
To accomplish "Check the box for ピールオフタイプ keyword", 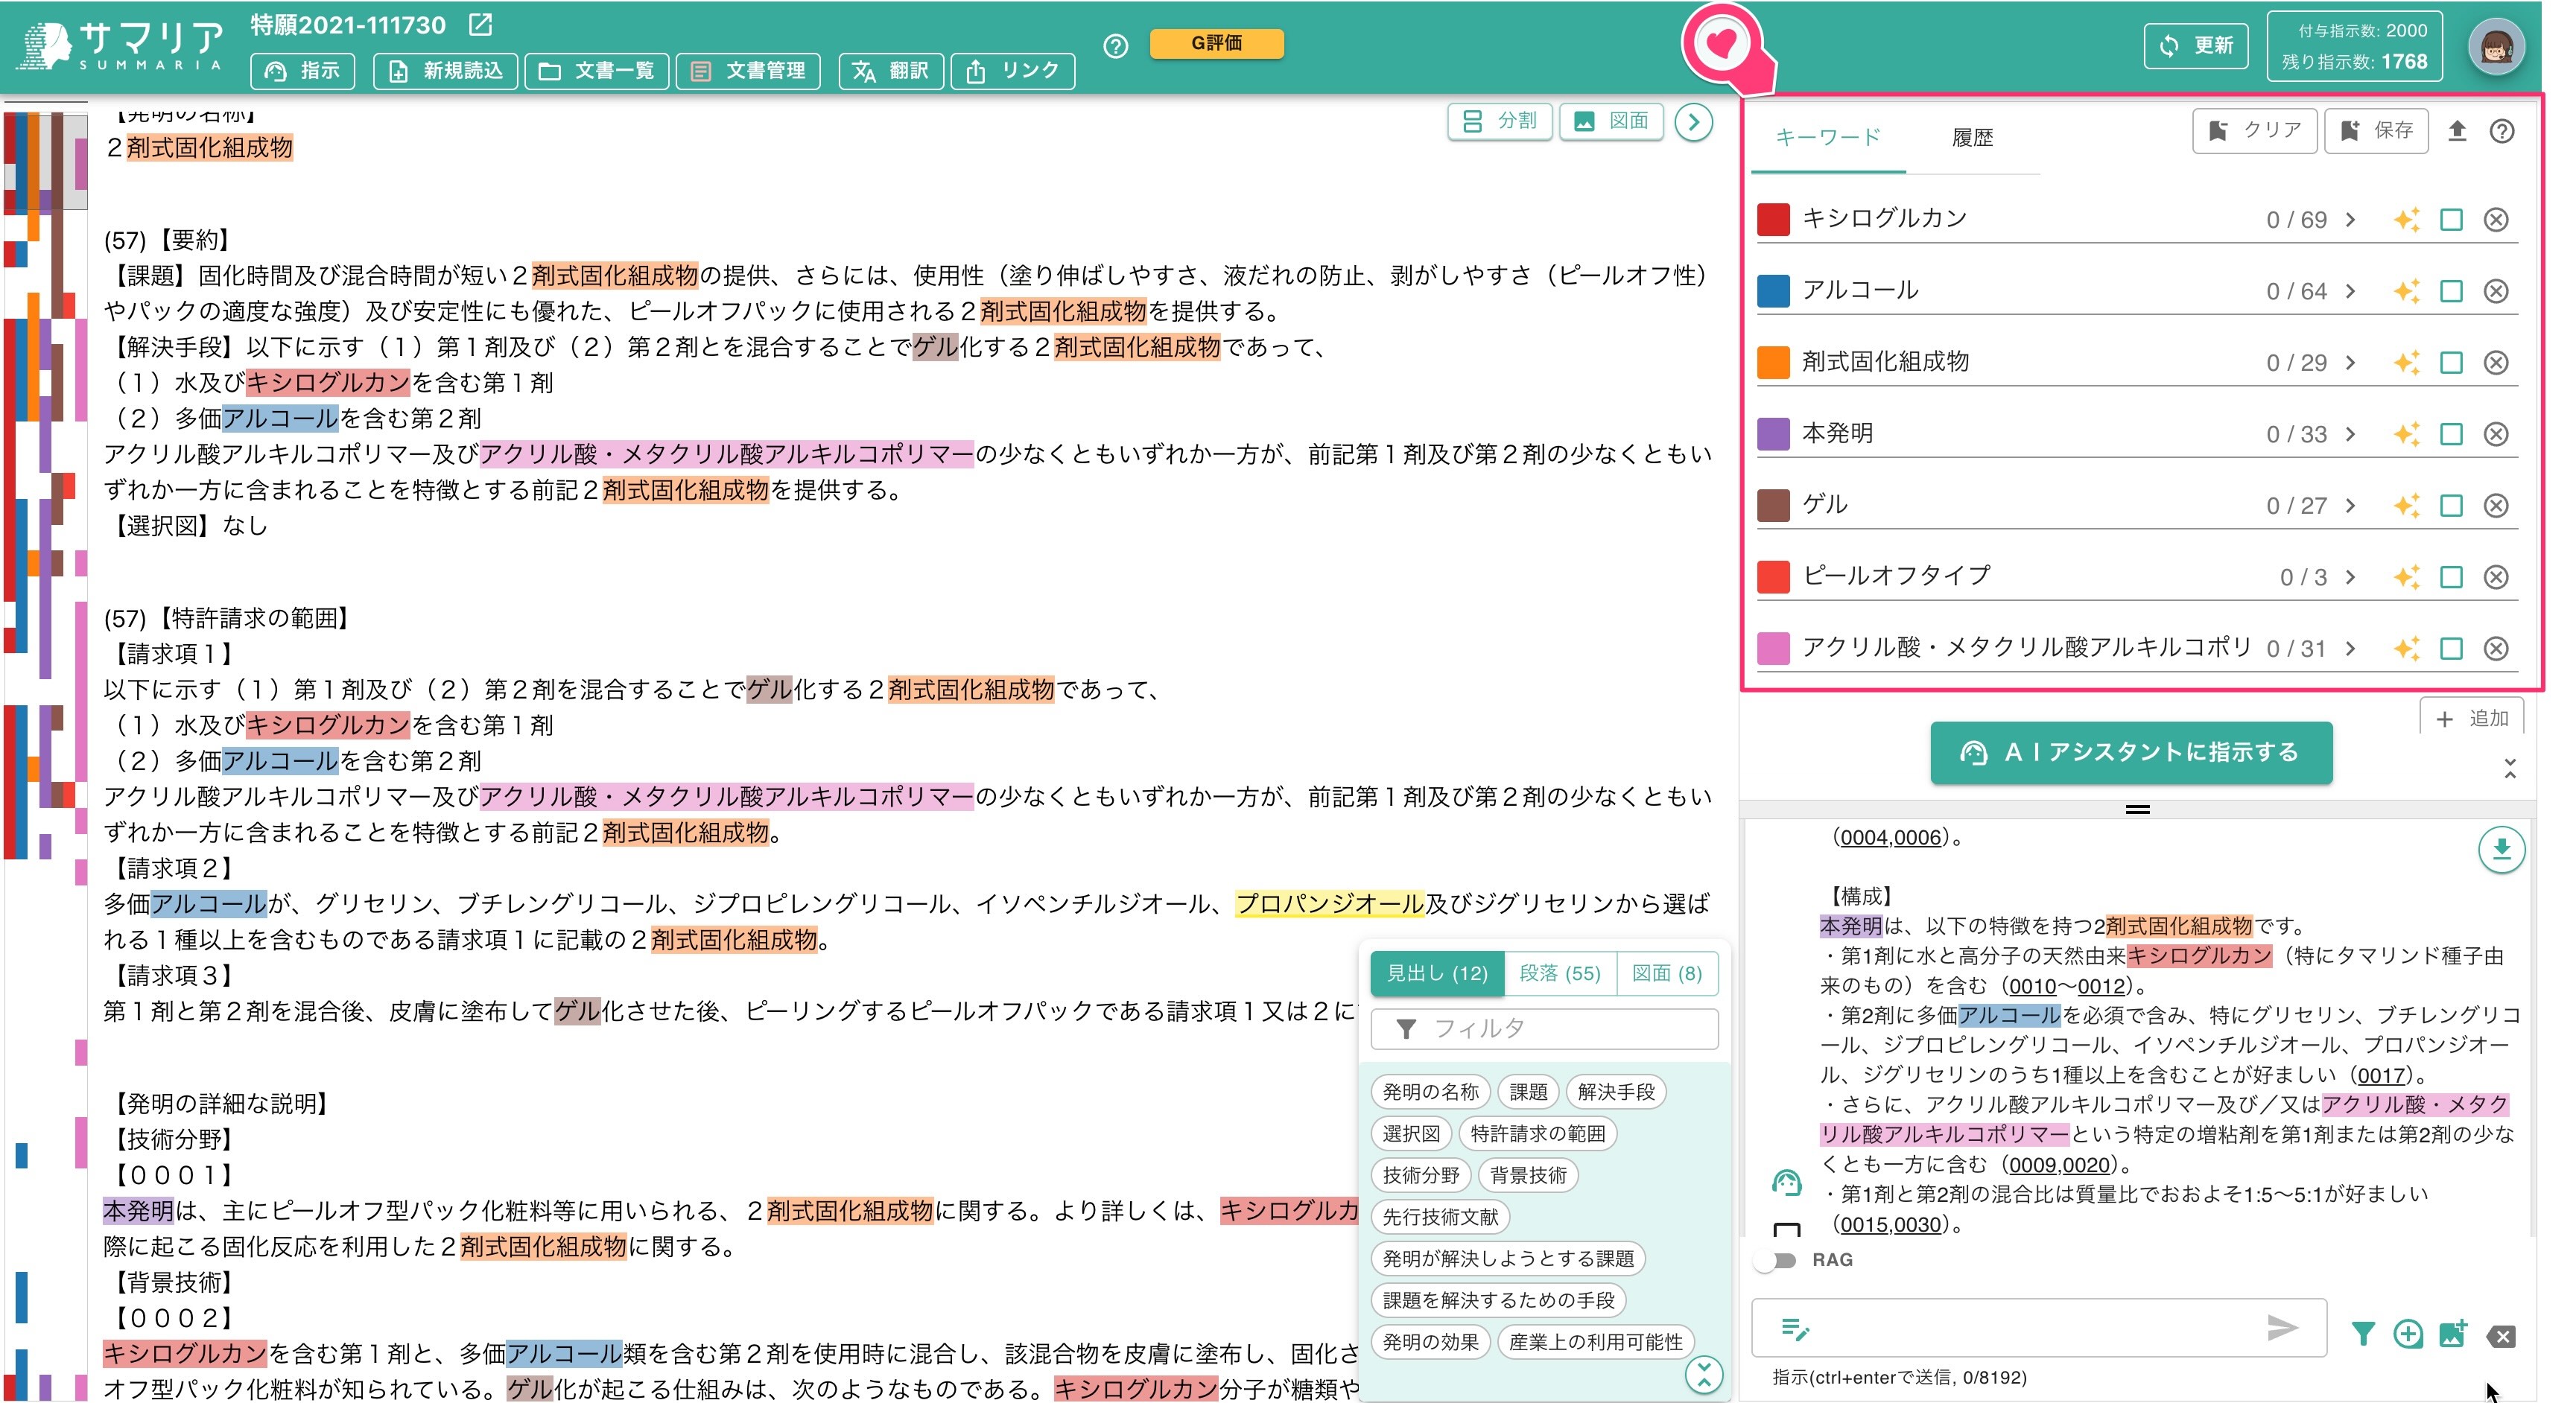I will [2451, 577].
